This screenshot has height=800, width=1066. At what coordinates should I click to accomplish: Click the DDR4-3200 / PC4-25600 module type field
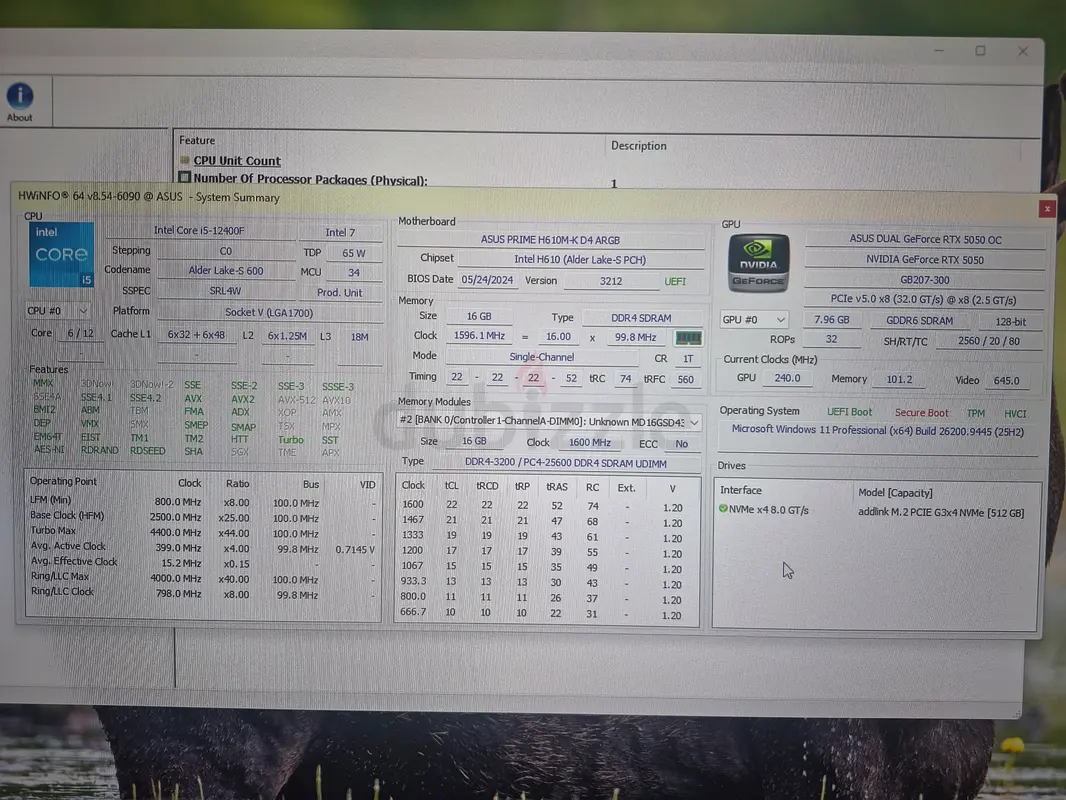pos(566,463)
